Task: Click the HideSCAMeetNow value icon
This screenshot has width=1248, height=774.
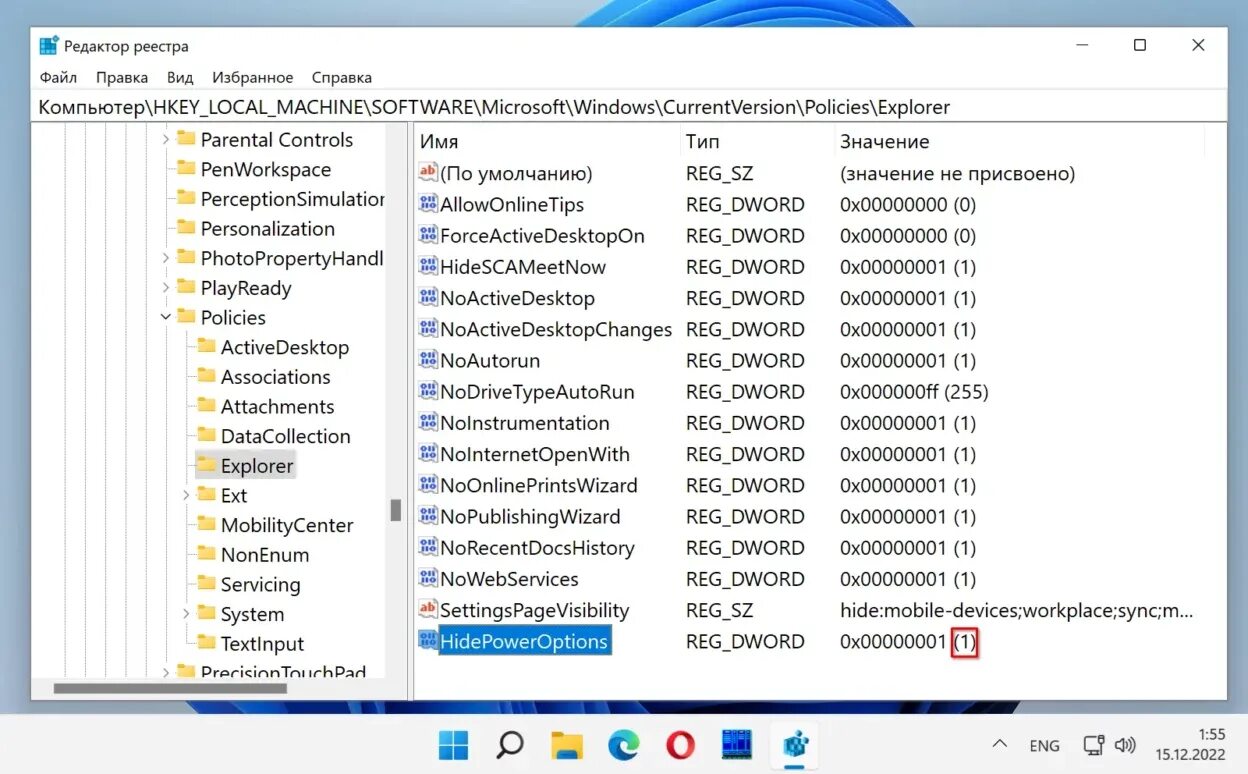Action: 428,267
